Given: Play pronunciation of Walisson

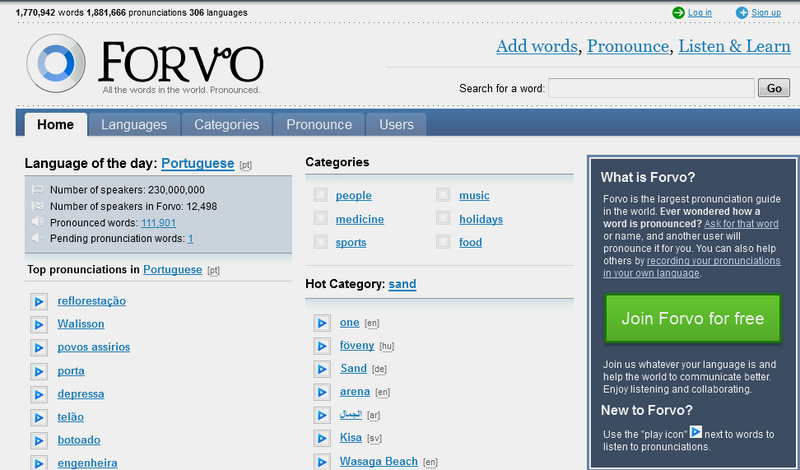Looking at the screenshot, I should coord(39,325).
